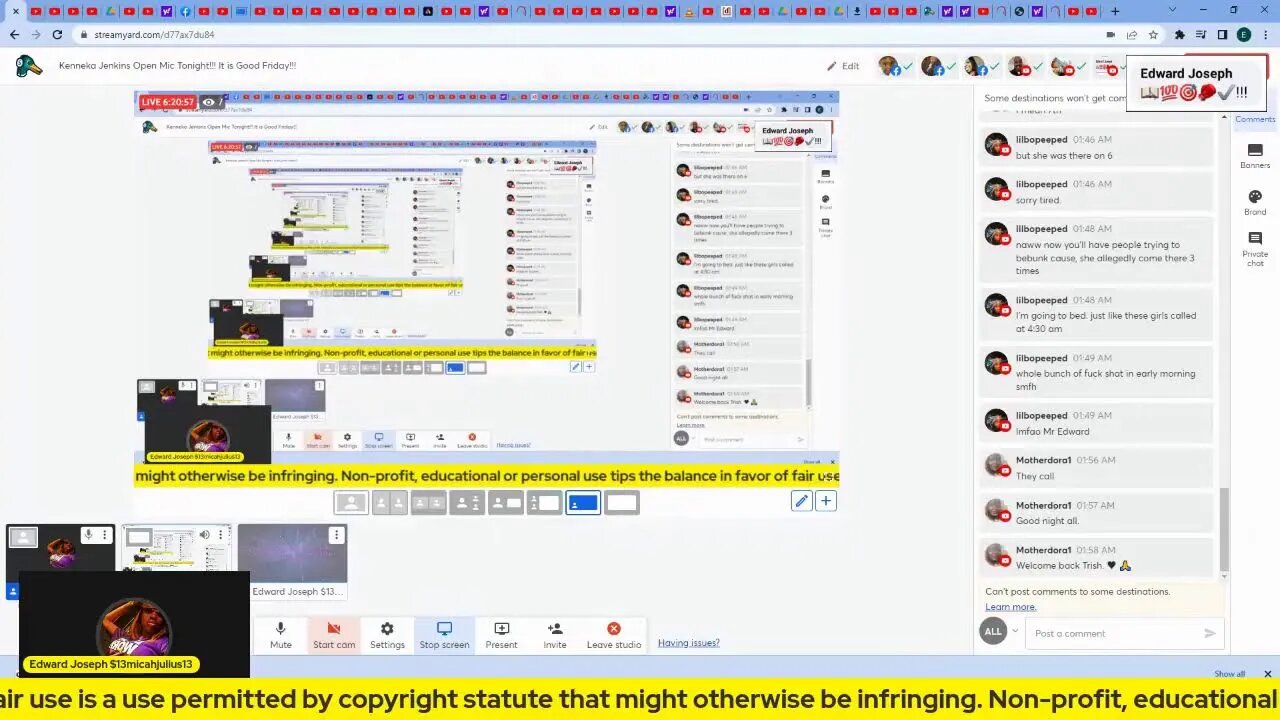This screenshot has height=720, width=1280.
Task: Click Show all above the ticker
Action: coord(1229,674)
